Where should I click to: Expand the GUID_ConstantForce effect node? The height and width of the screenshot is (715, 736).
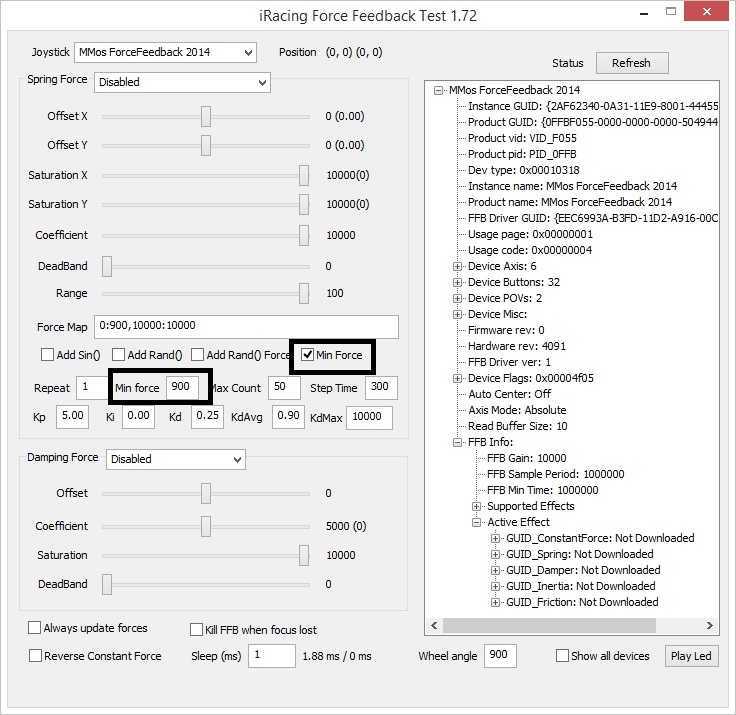(496, 538)
